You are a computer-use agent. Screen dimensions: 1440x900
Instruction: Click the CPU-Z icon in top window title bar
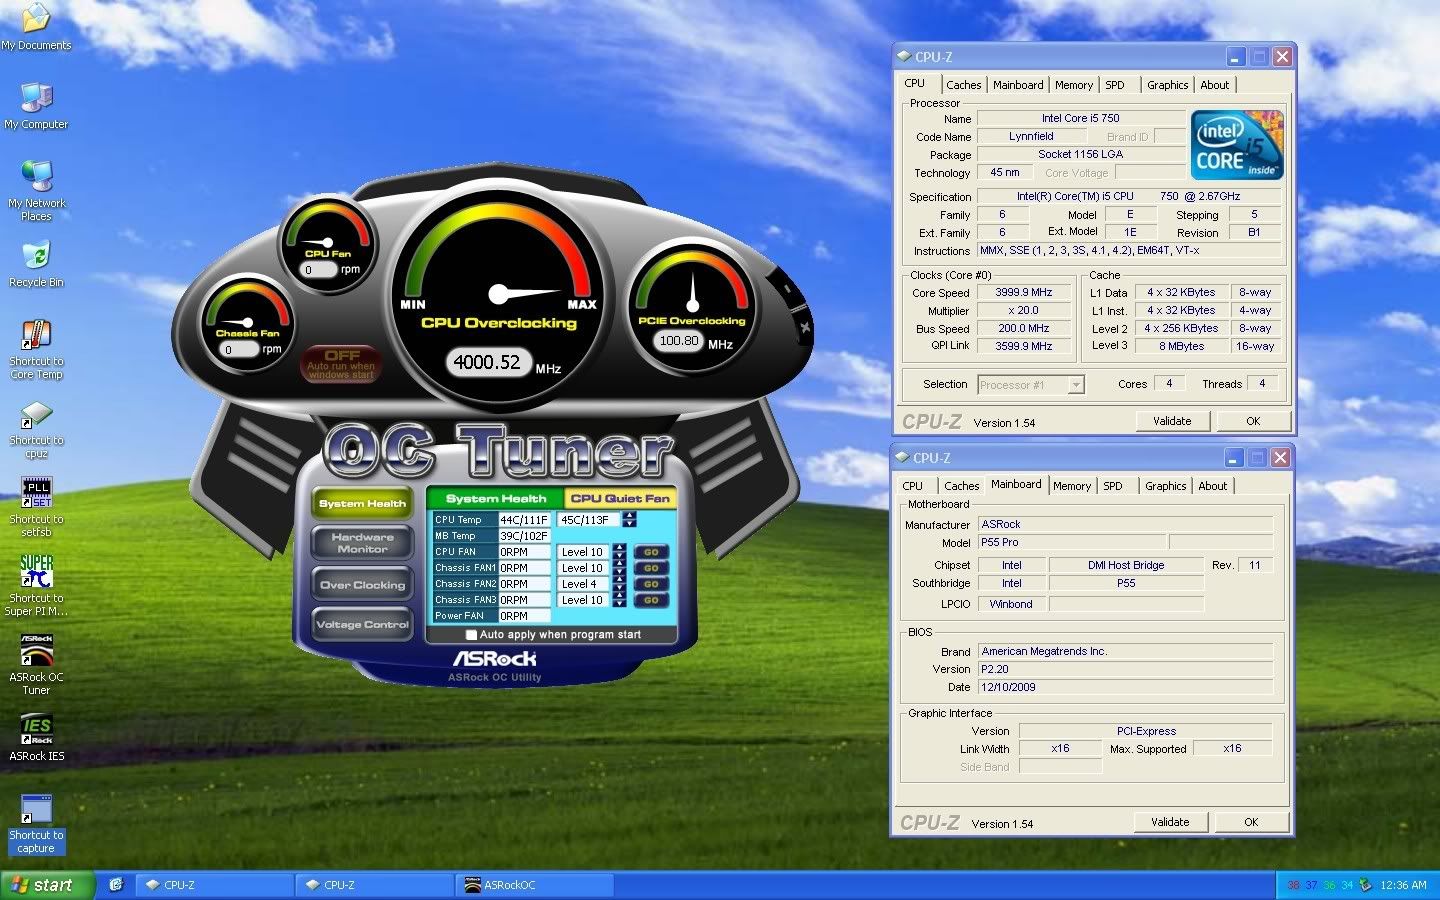pyautogui.click(x=904, y=57)
